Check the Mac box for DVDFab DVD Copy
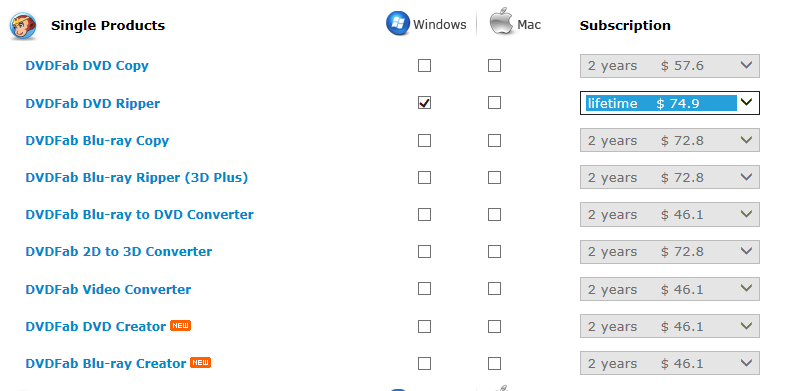Image resolution: width=803 pixels, height=391 pixels. 494,66
